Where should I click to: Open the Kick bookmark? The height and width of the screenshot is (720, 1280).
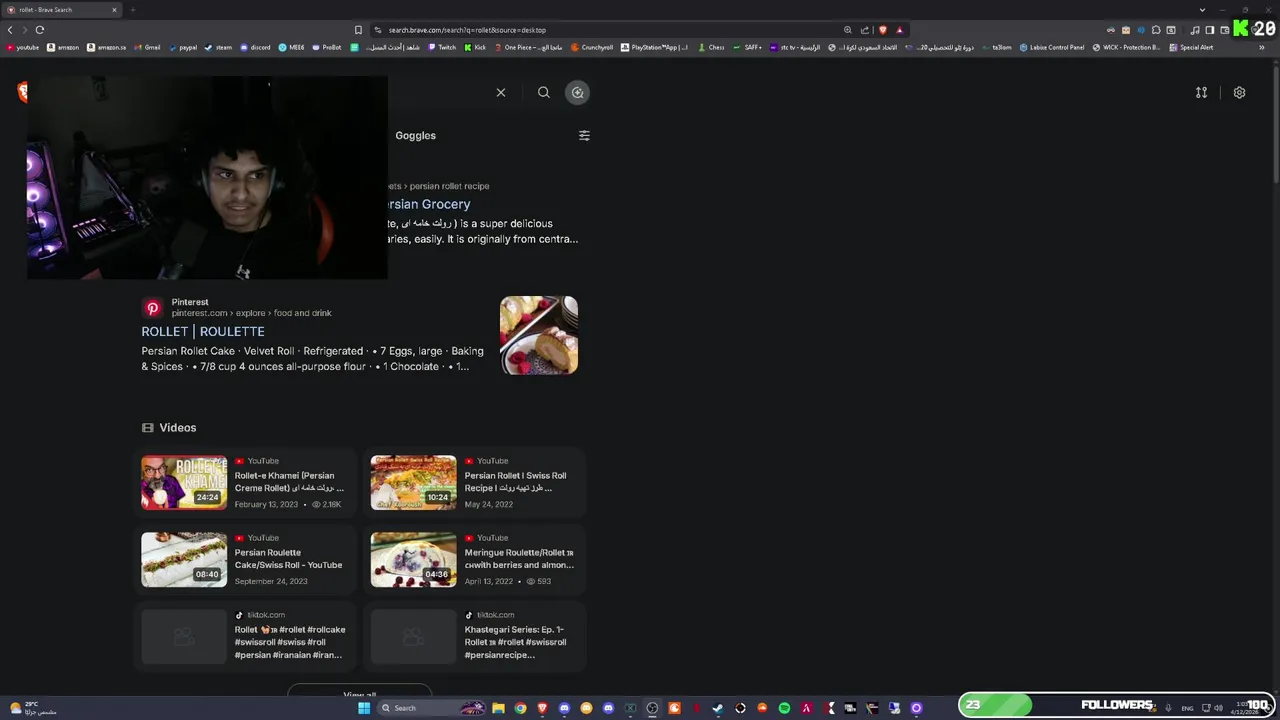pos(475,47)
